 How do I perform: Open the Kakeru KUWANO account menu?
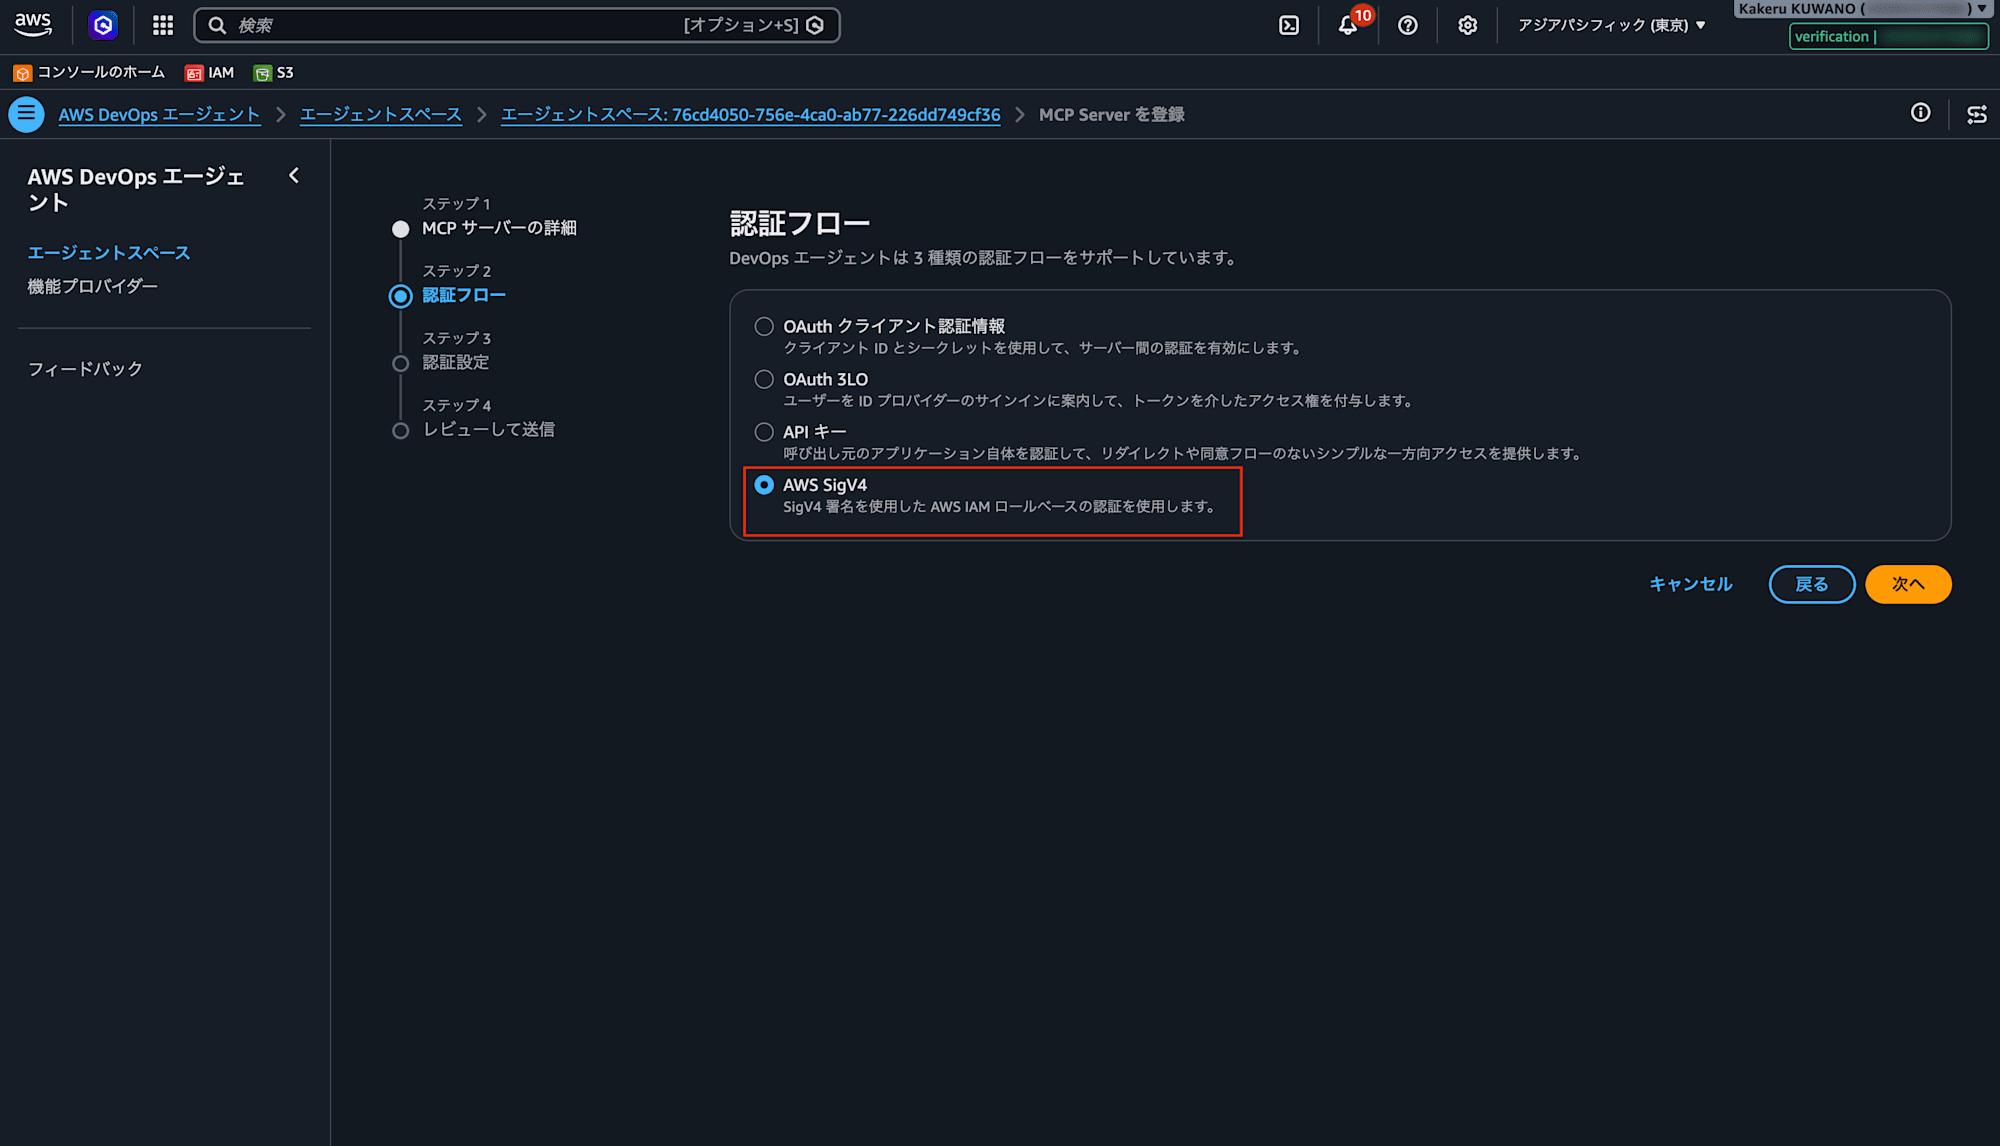[1862, 9]
